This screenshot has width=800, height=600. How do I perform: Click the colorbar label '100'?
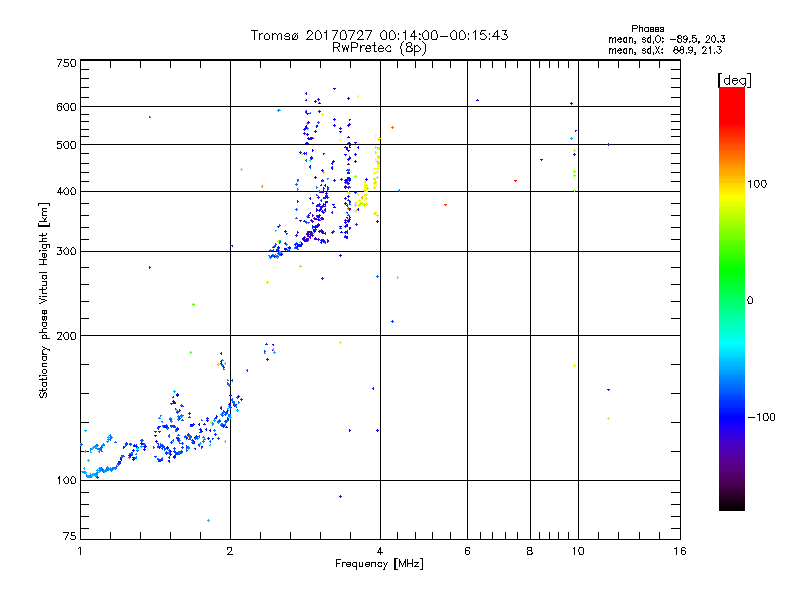(x=757, y=184)
